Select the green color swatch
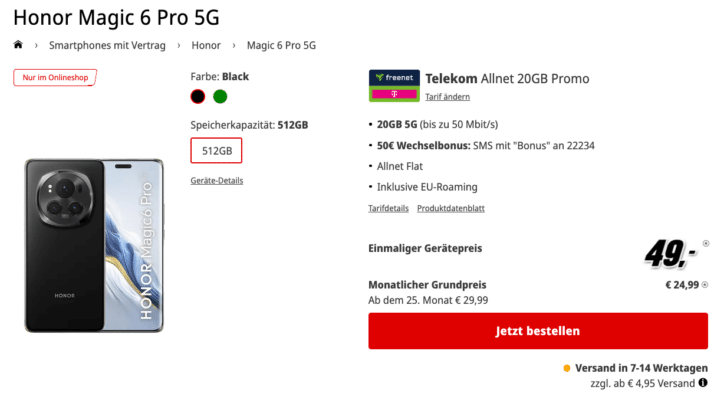The width and height of the screenshot is (714, 400). click(x=220, y=97)
